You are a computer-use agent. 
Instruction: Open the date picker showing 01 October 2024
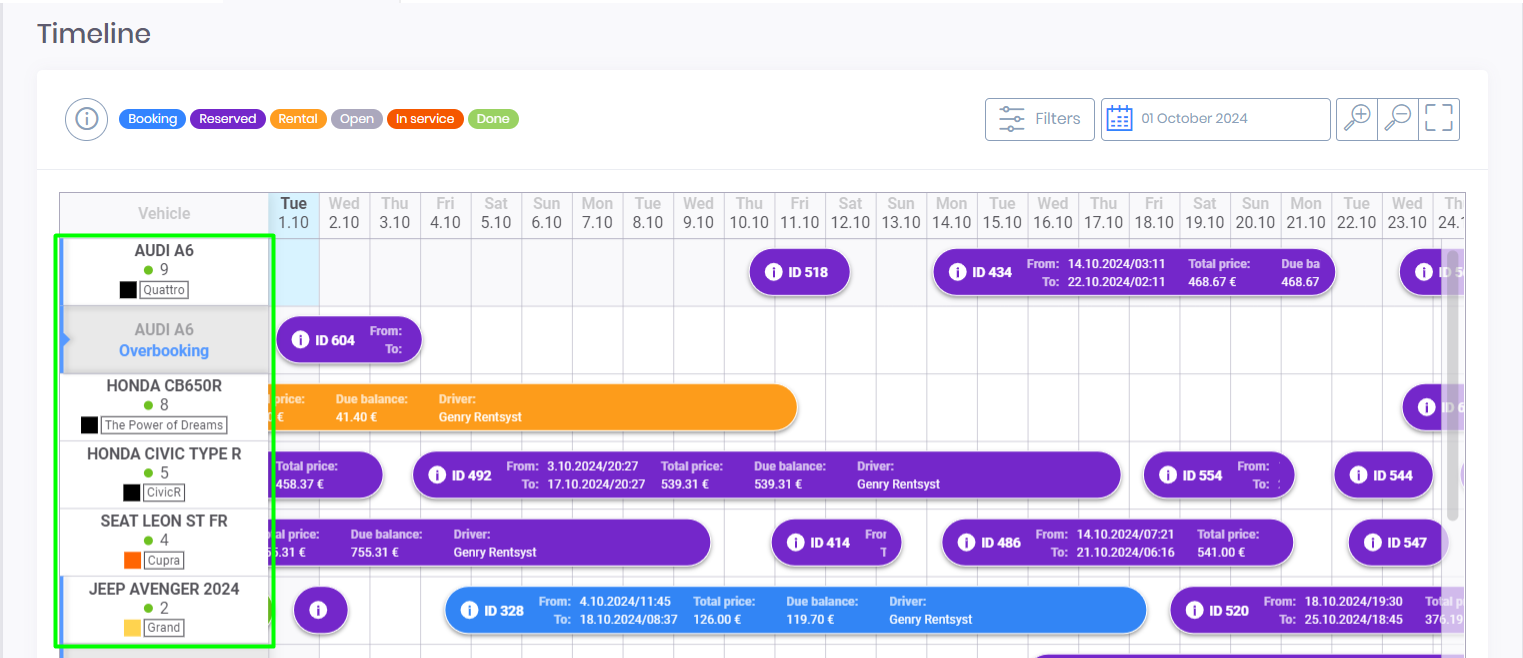click(x=1215, y=119)
